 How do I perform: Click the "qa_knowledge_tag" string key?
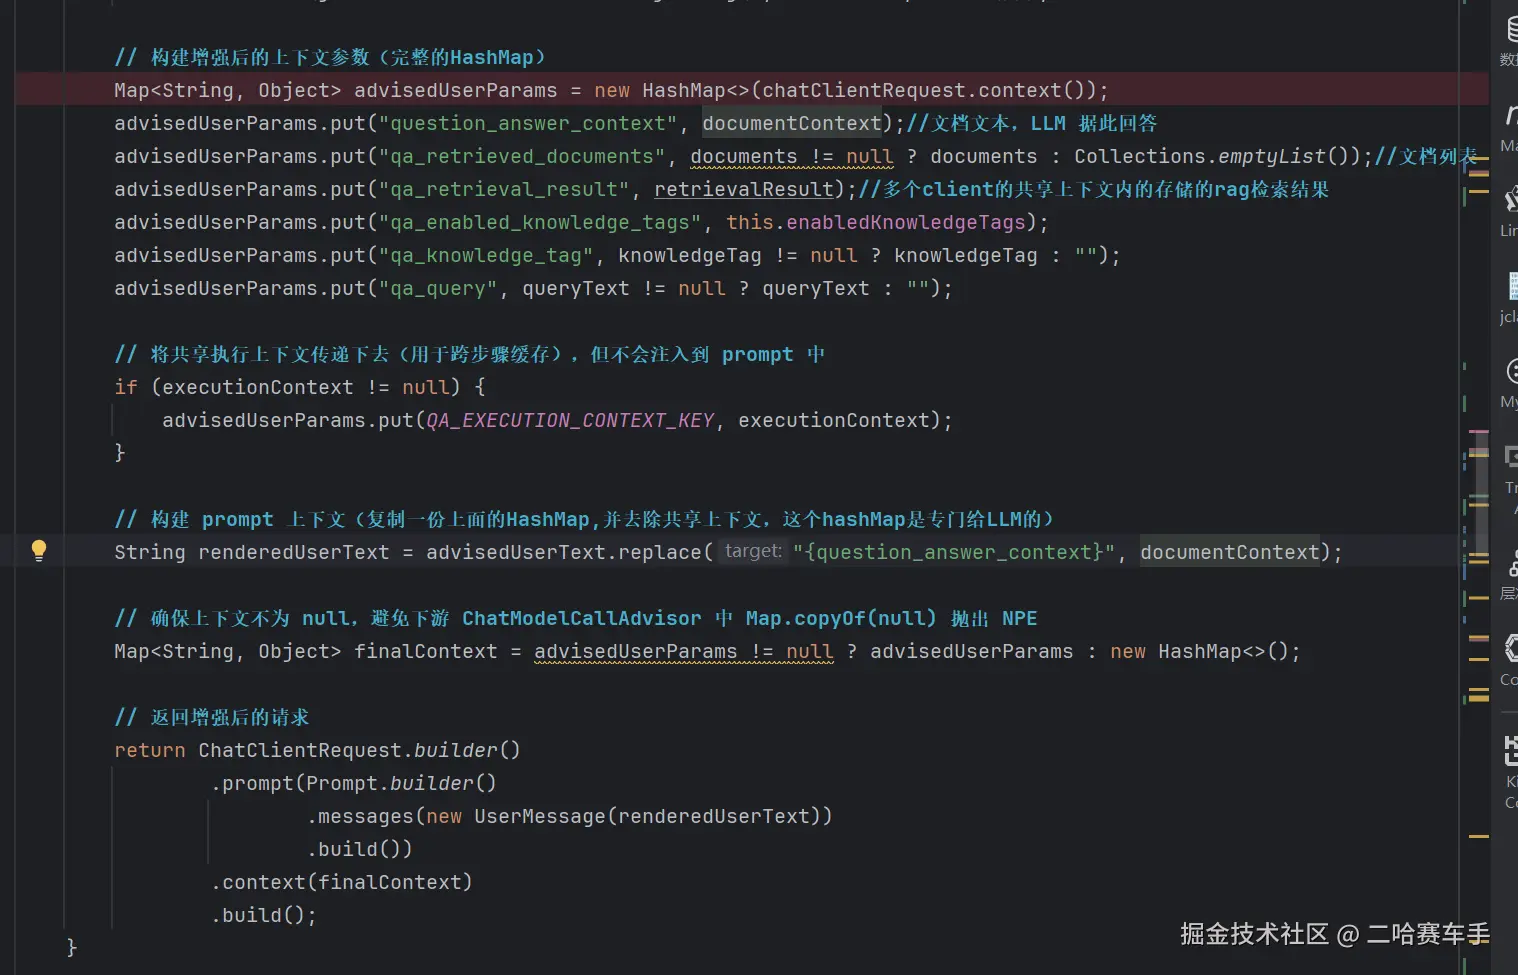[x=486, y=255]
